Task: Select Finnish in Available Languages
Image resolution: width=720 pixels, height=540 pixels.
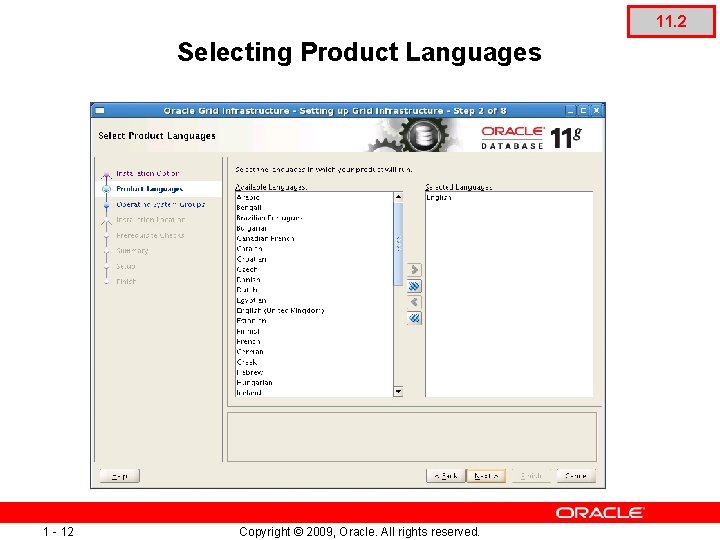Action: click(x=314, y=331)
